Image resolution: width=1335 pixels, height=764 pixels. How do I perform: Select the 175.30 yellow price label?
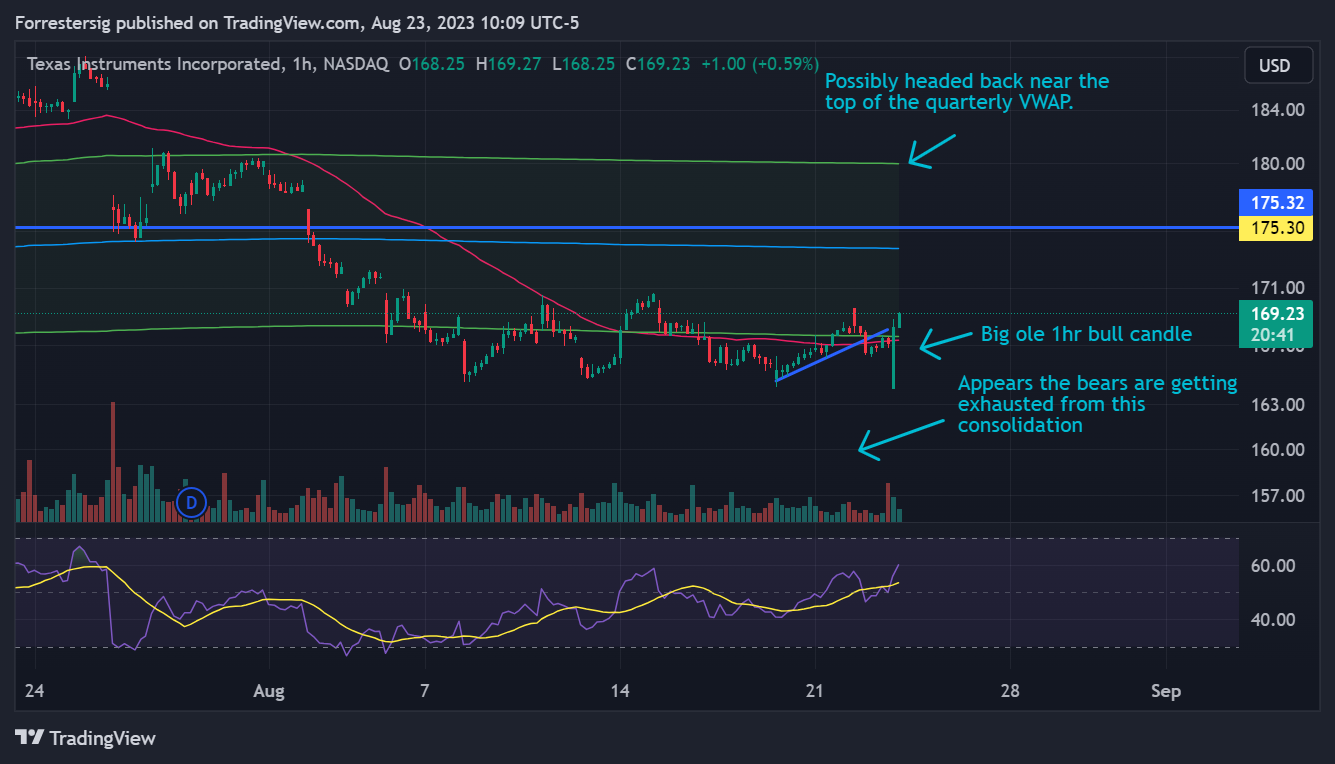coord(1278,228)
